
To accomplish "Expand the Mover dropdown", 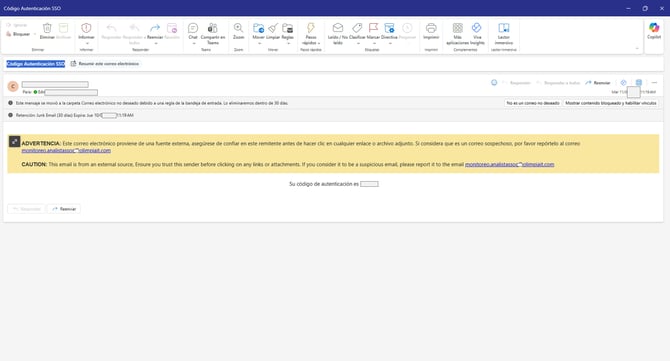I will click(259, 43).
